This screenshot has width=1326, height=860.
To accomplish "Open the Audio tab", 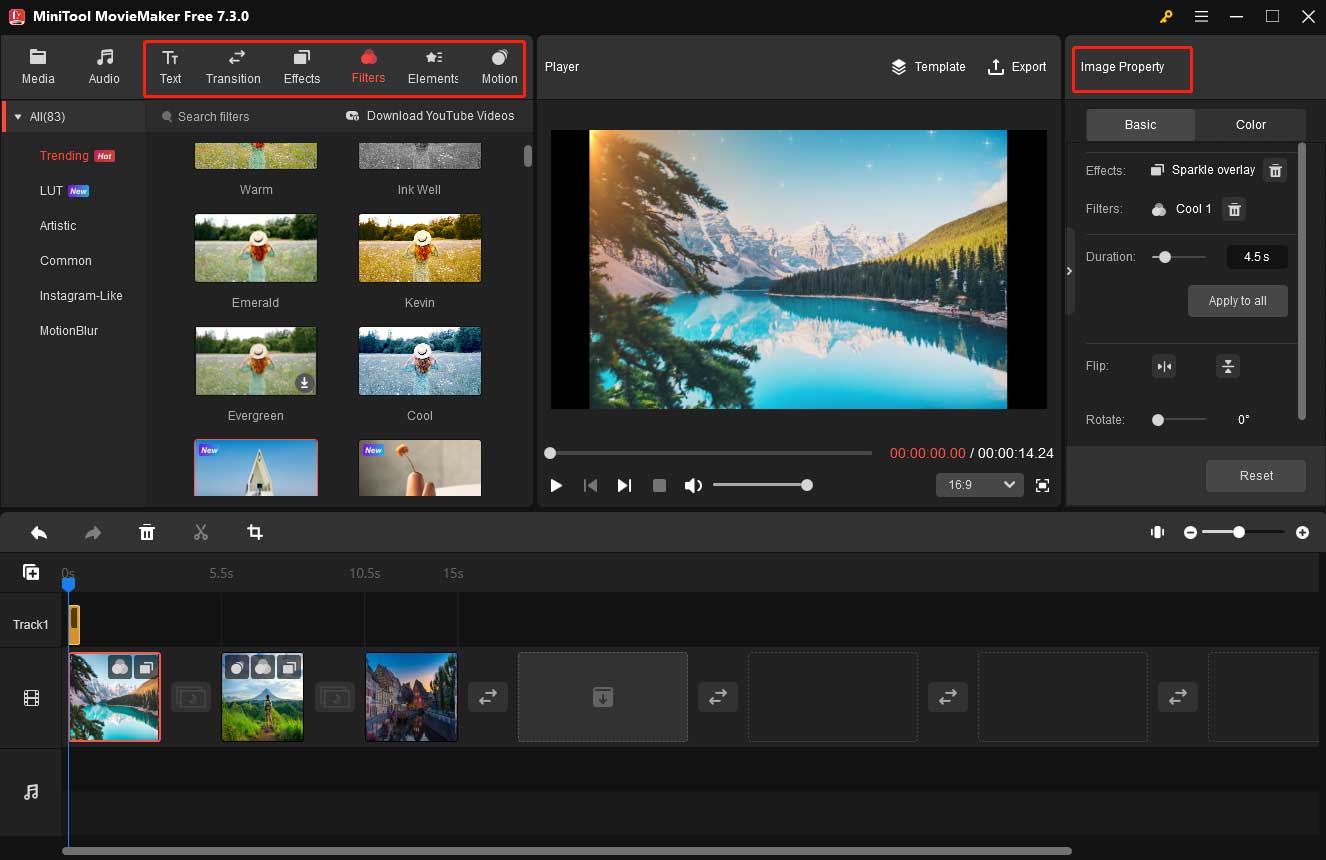I will coord(104,66).
